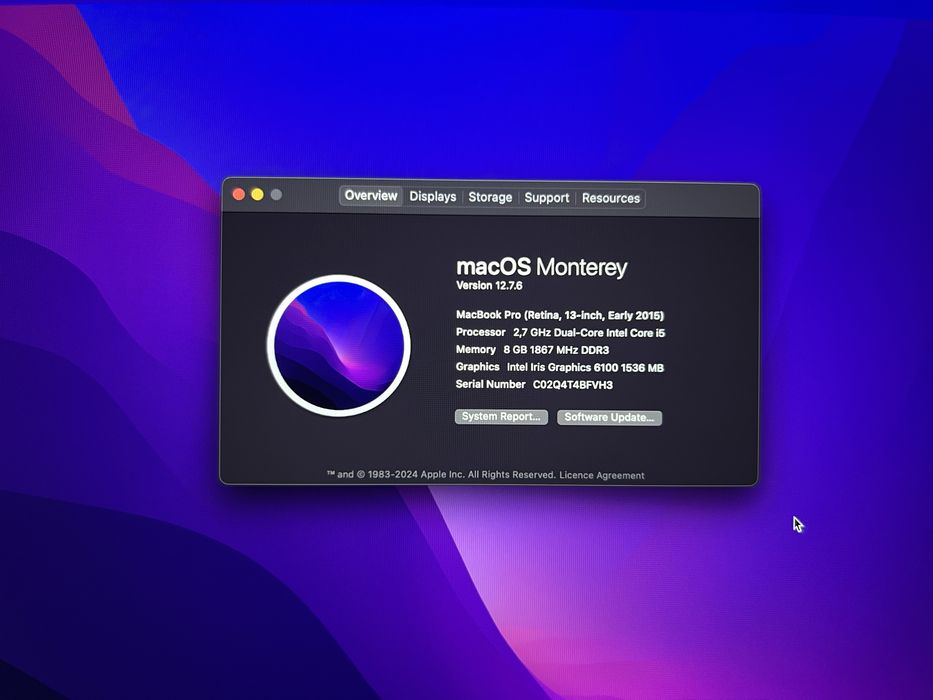Click the MacBook Pro model line
The height and width of the screenshot is (700, 933).
click(x=560, y=315)
